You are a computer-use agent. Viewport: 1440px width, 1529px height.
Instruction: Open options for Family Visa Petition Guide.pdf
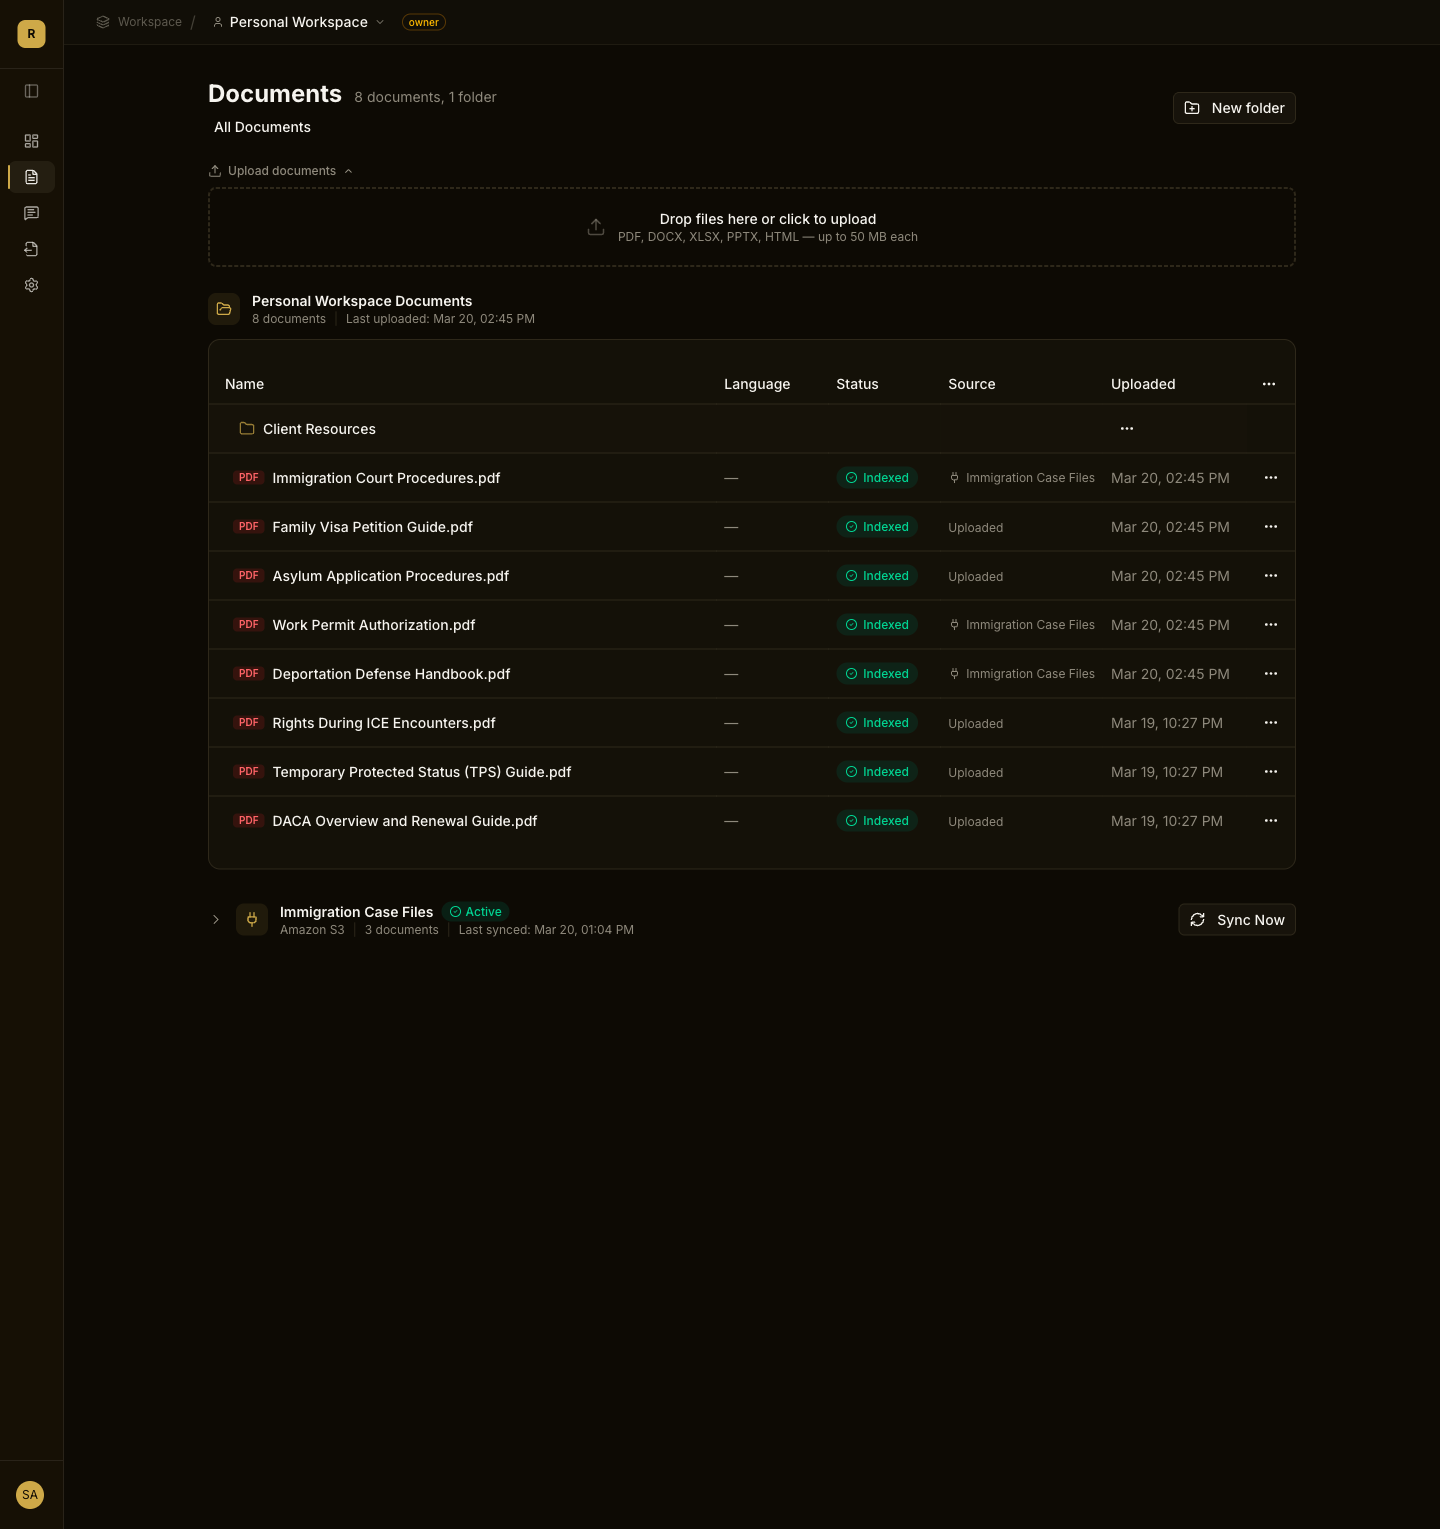click(1271, 527)
